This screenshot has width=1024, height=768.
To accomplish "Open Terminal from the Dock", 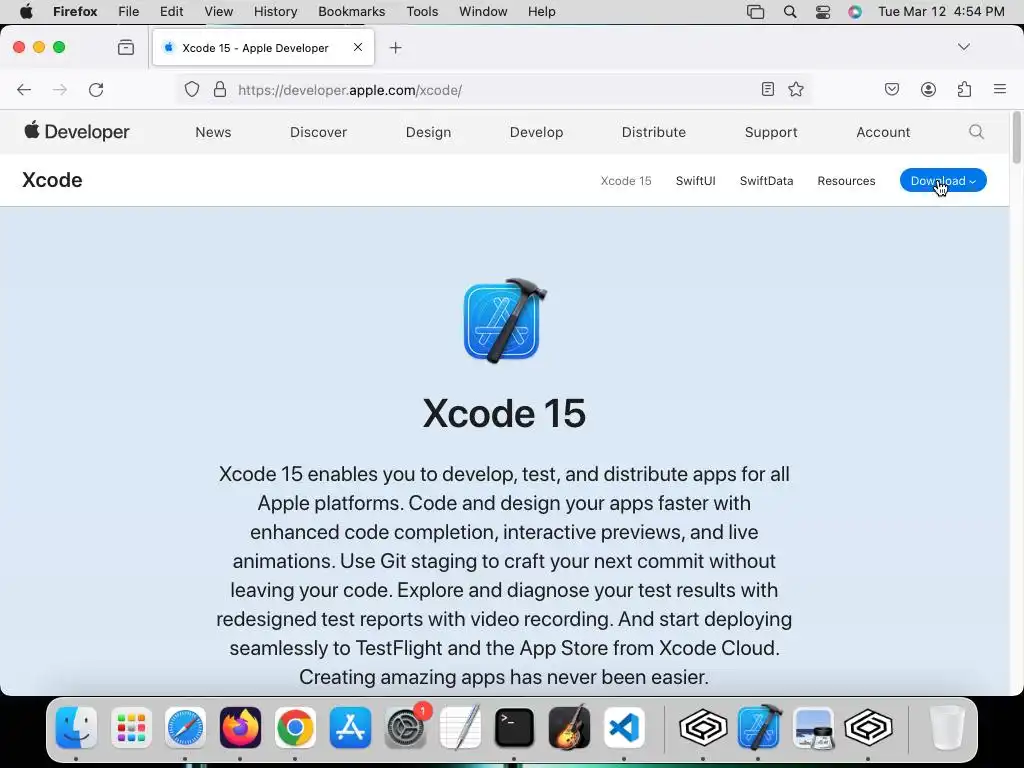I will click(x=515, y=728).
